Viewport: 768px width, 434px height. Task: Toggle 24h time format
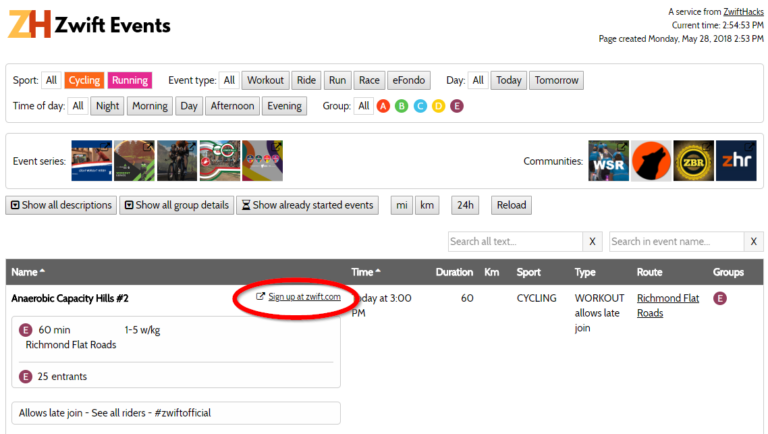(x=465, y=205)
